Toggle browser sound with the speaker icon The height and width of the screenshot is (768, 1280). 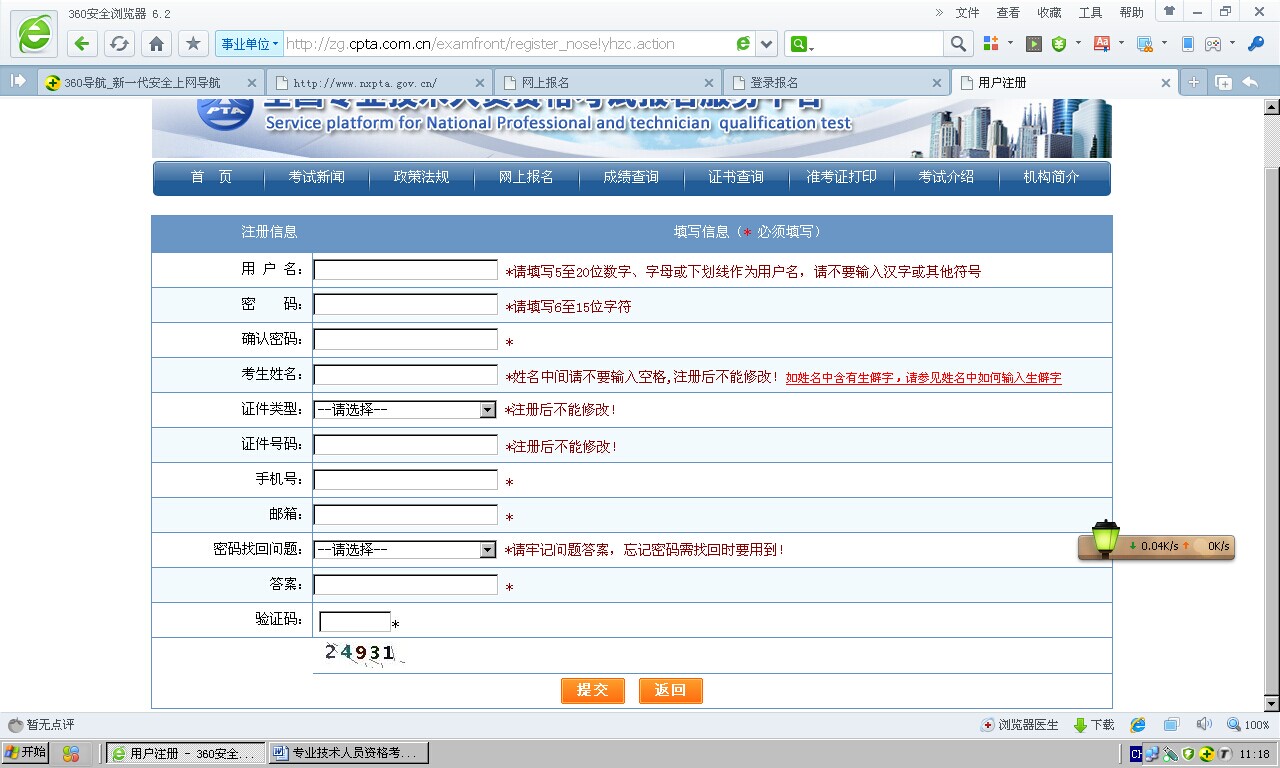click(1204, 724)
